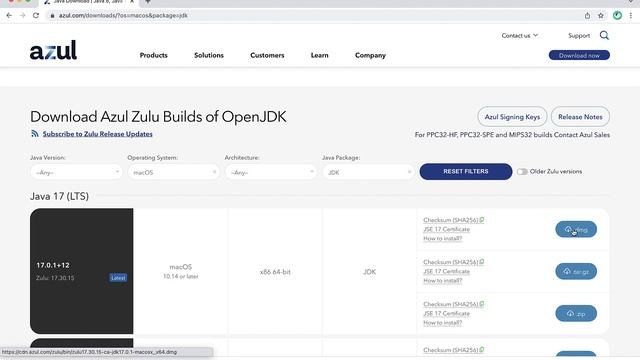Open the green extension icon

(x=618, y=16)
